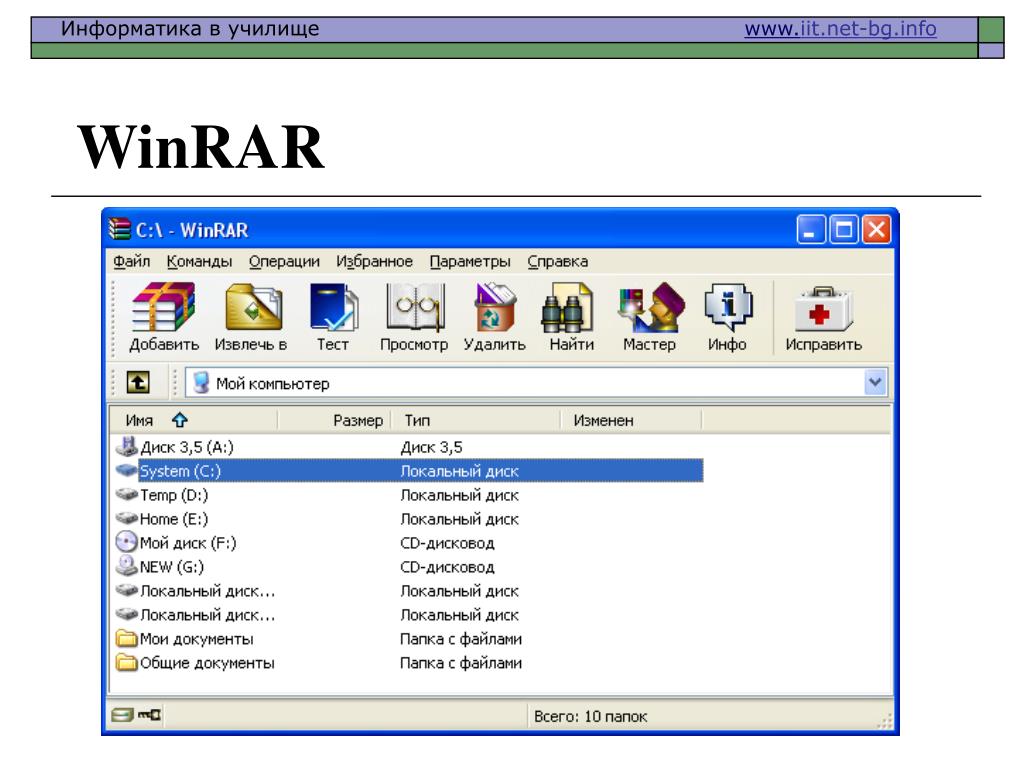Maximize the WinRAR window
This screenshot has height=768, width=1024.
pyautogui.click(x=843, y=230)
